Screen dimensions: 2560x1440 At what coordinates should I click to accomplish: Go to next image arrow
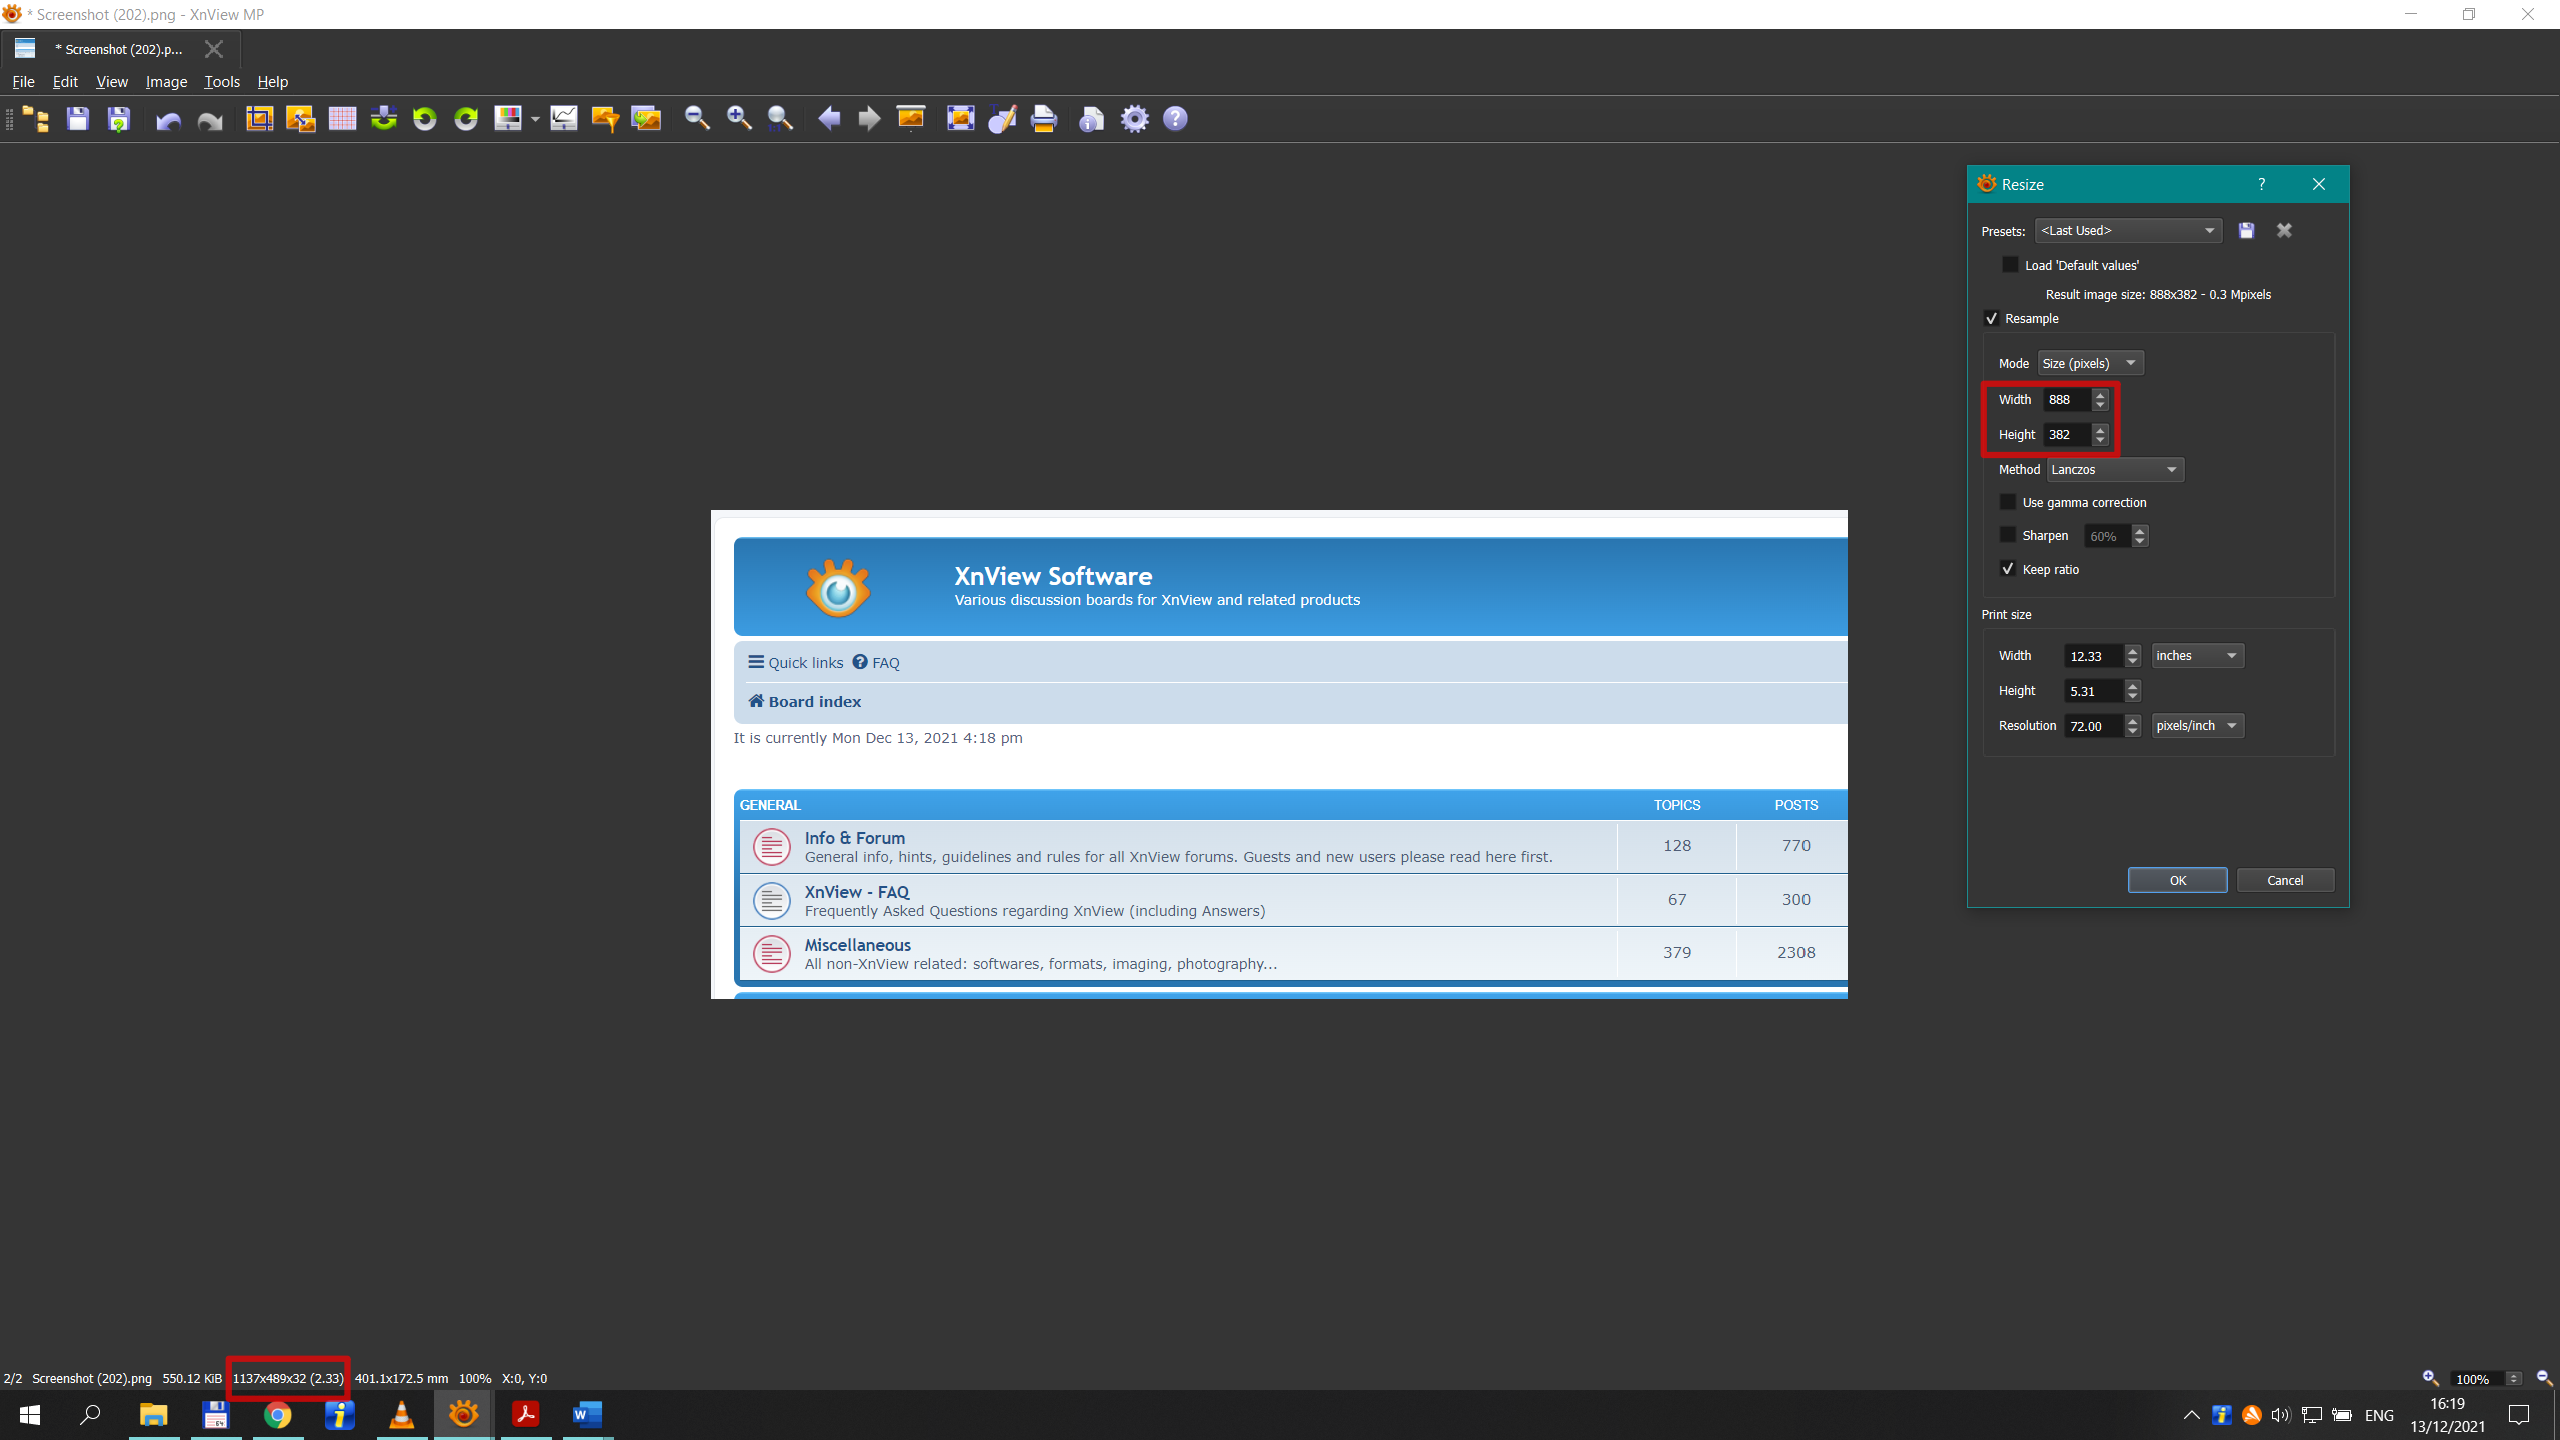[x=869, y=119]
